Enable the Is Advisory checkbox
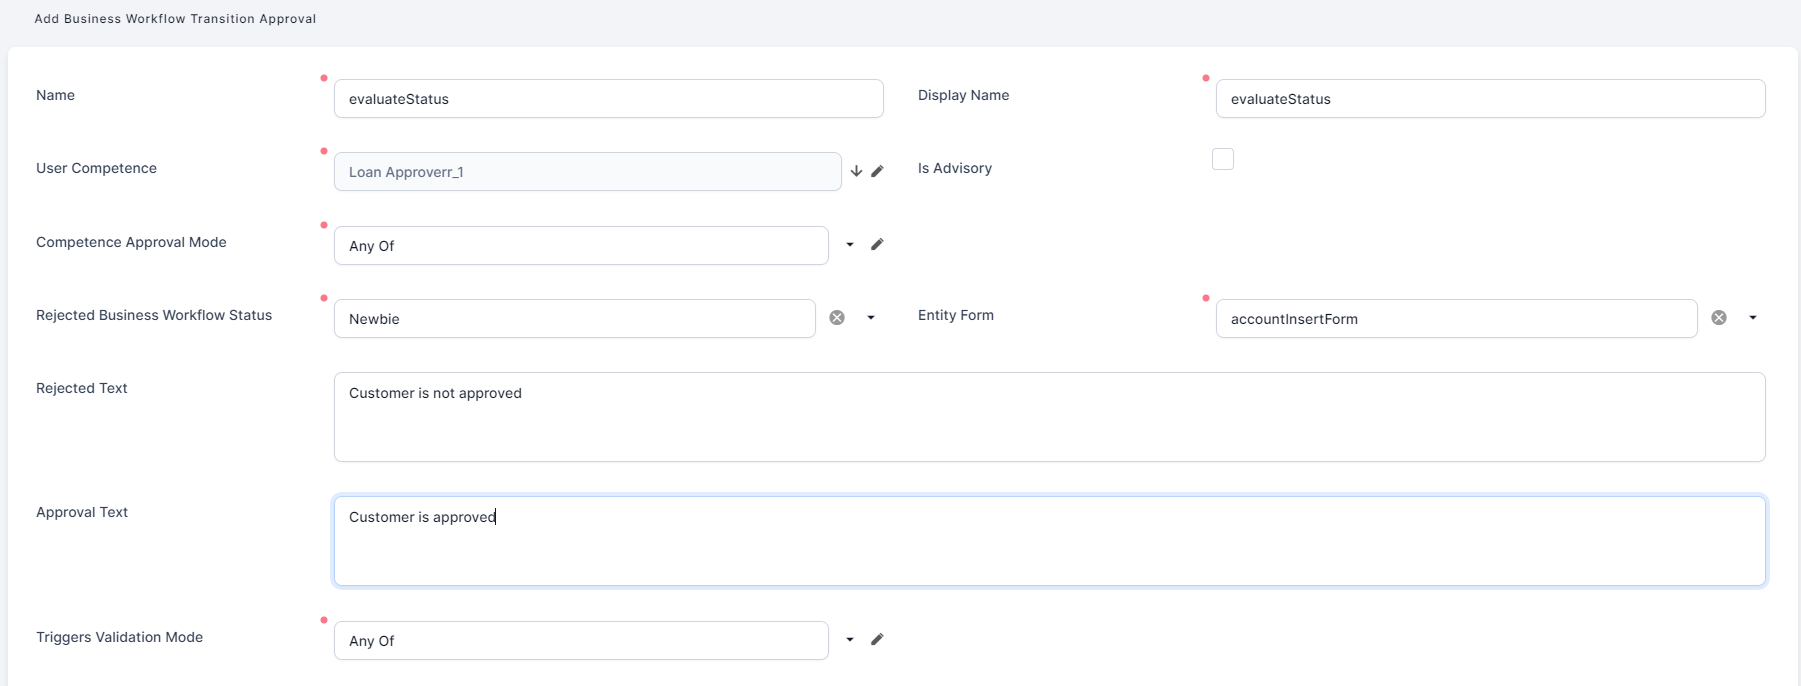Image resolution: width=1801 pixels, height=686 pixels. pos(1223,159)
